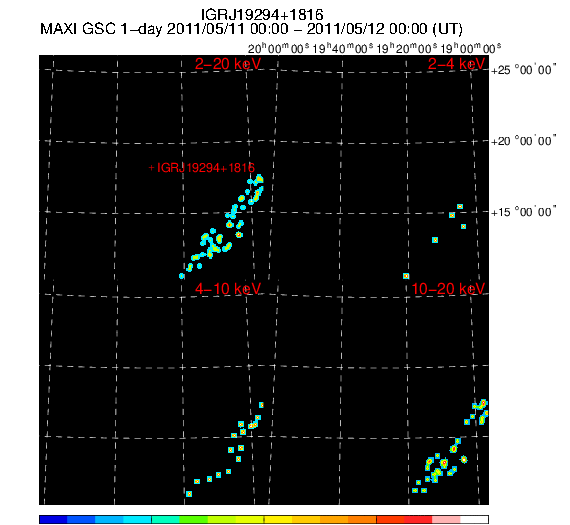570x525 pixels.
Task: Click the dark blue end of color bar
Action: tap(53, 519)
